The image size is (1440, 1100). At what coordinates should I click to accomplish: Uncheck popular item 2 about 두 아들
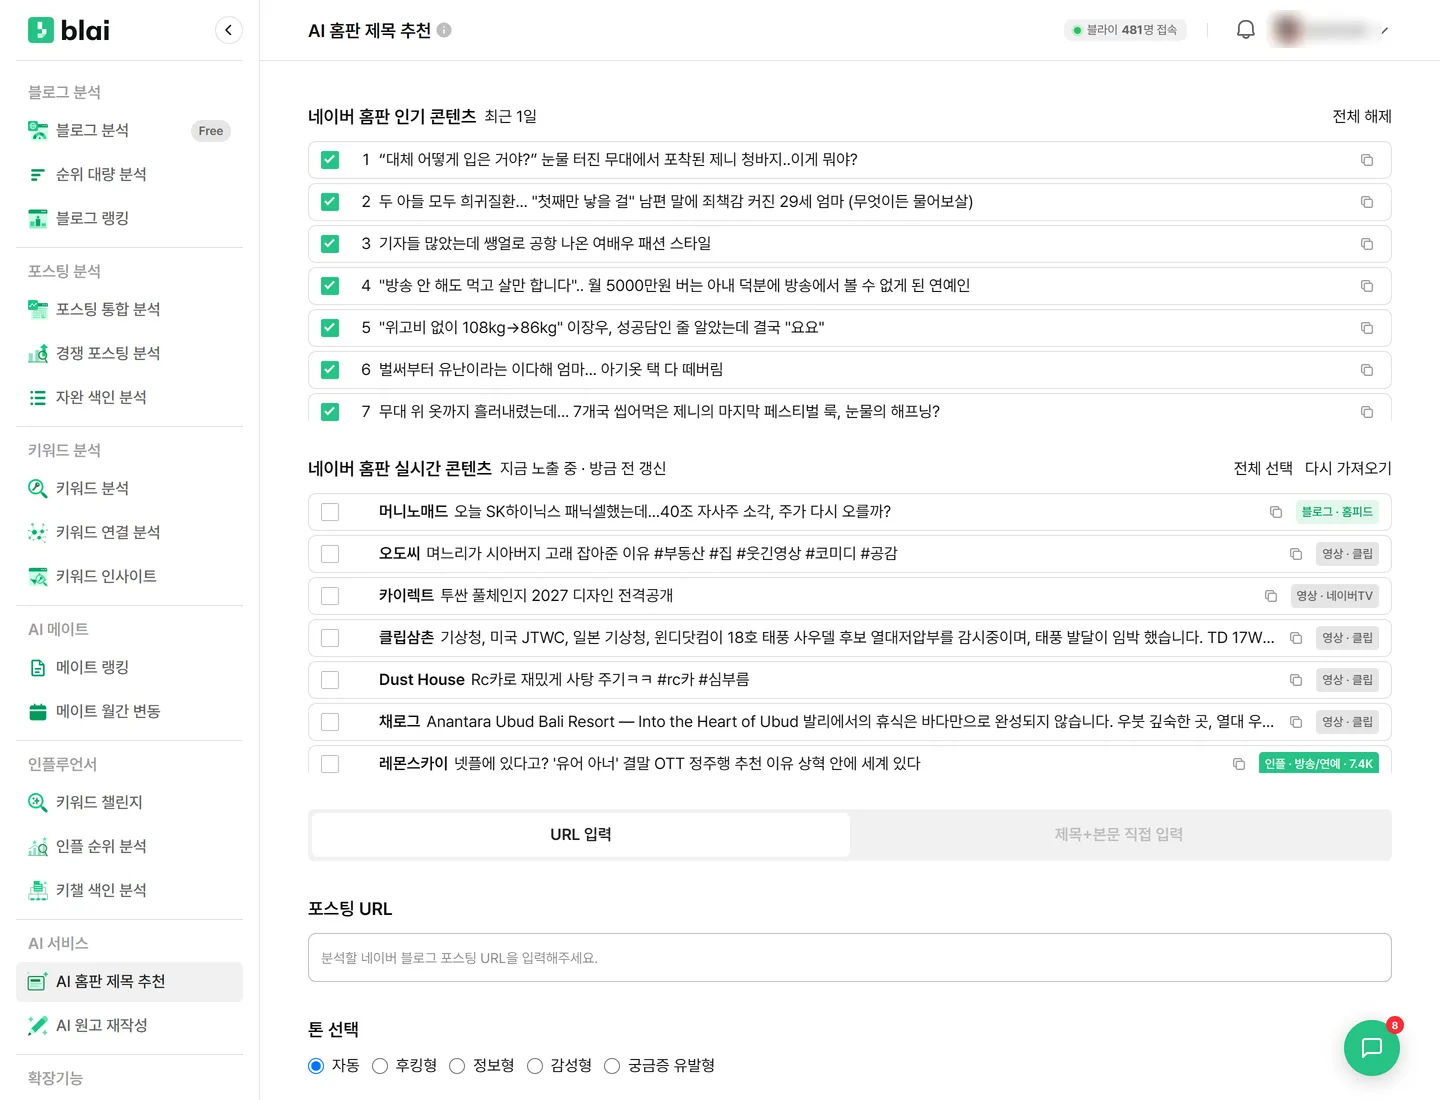tap(330, 202)
